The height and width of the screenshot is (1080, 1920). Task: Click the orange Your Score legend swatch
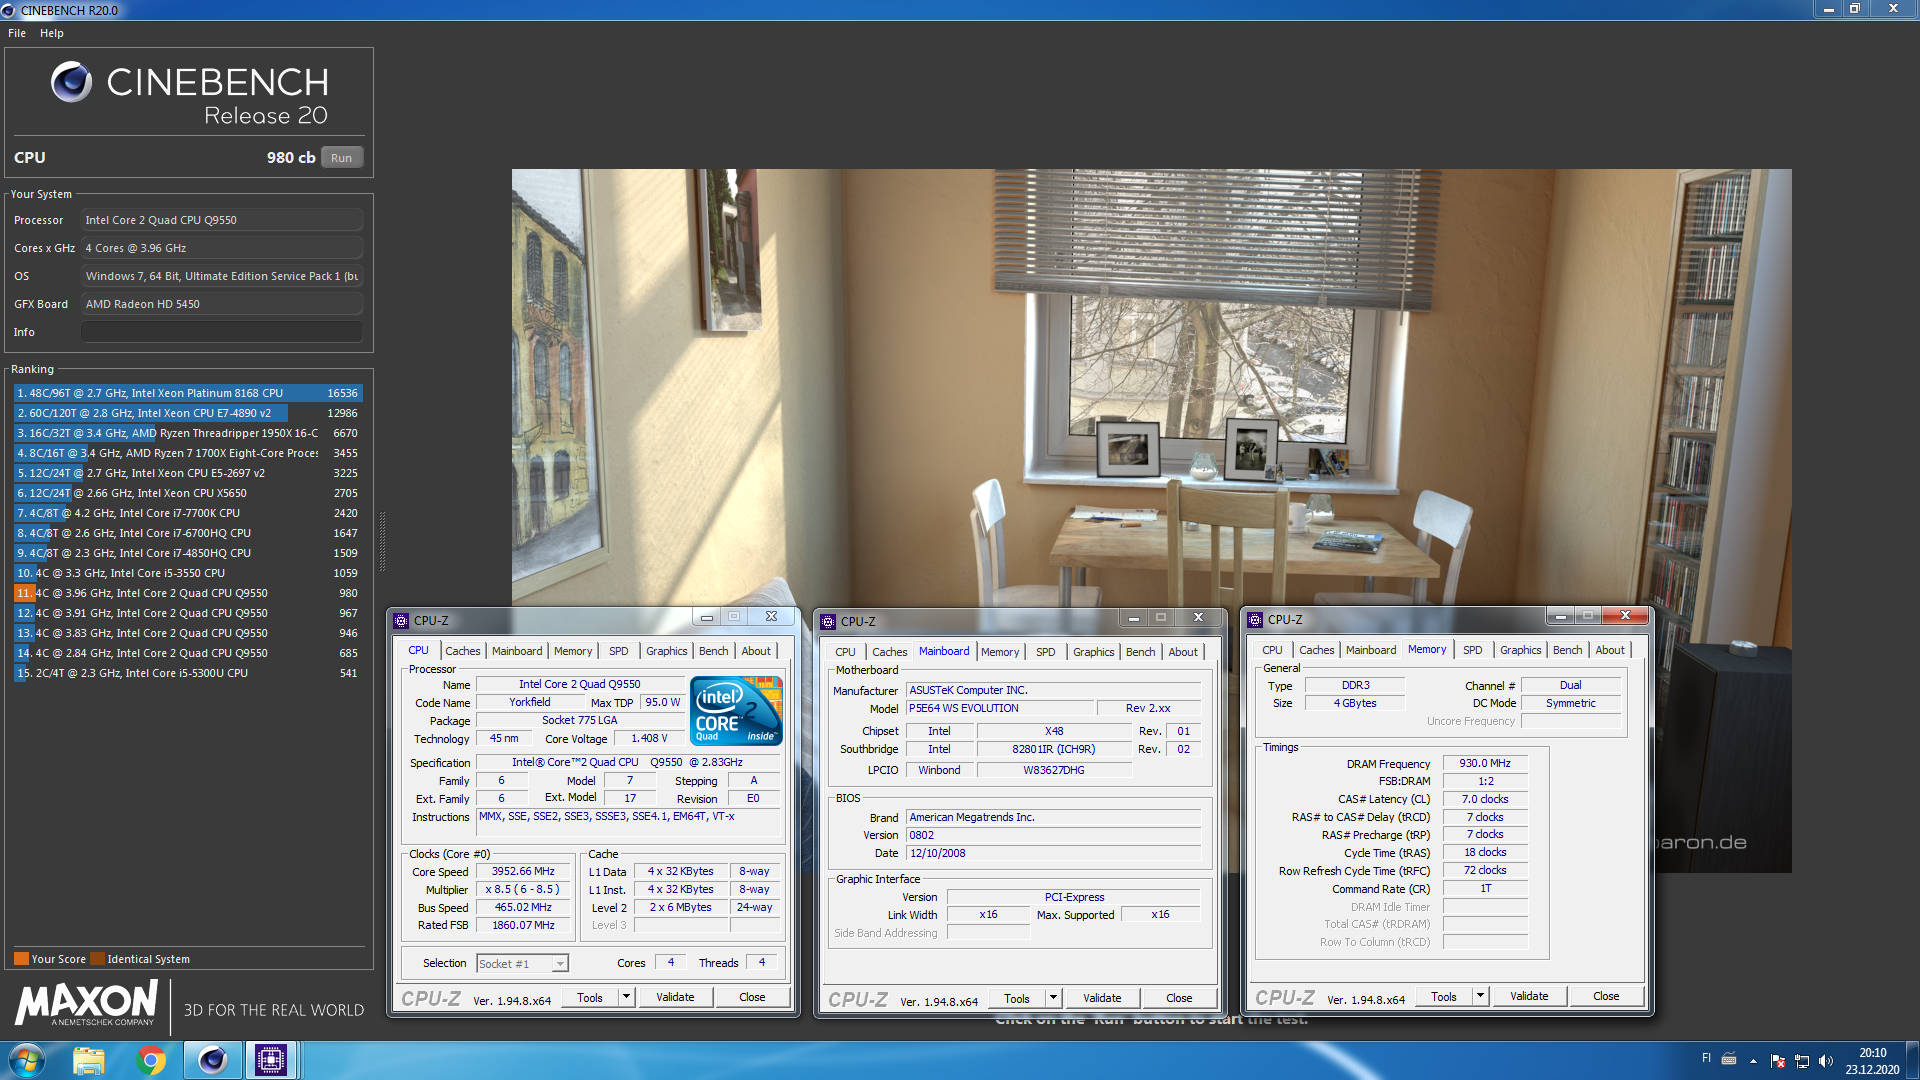(21, 959)
